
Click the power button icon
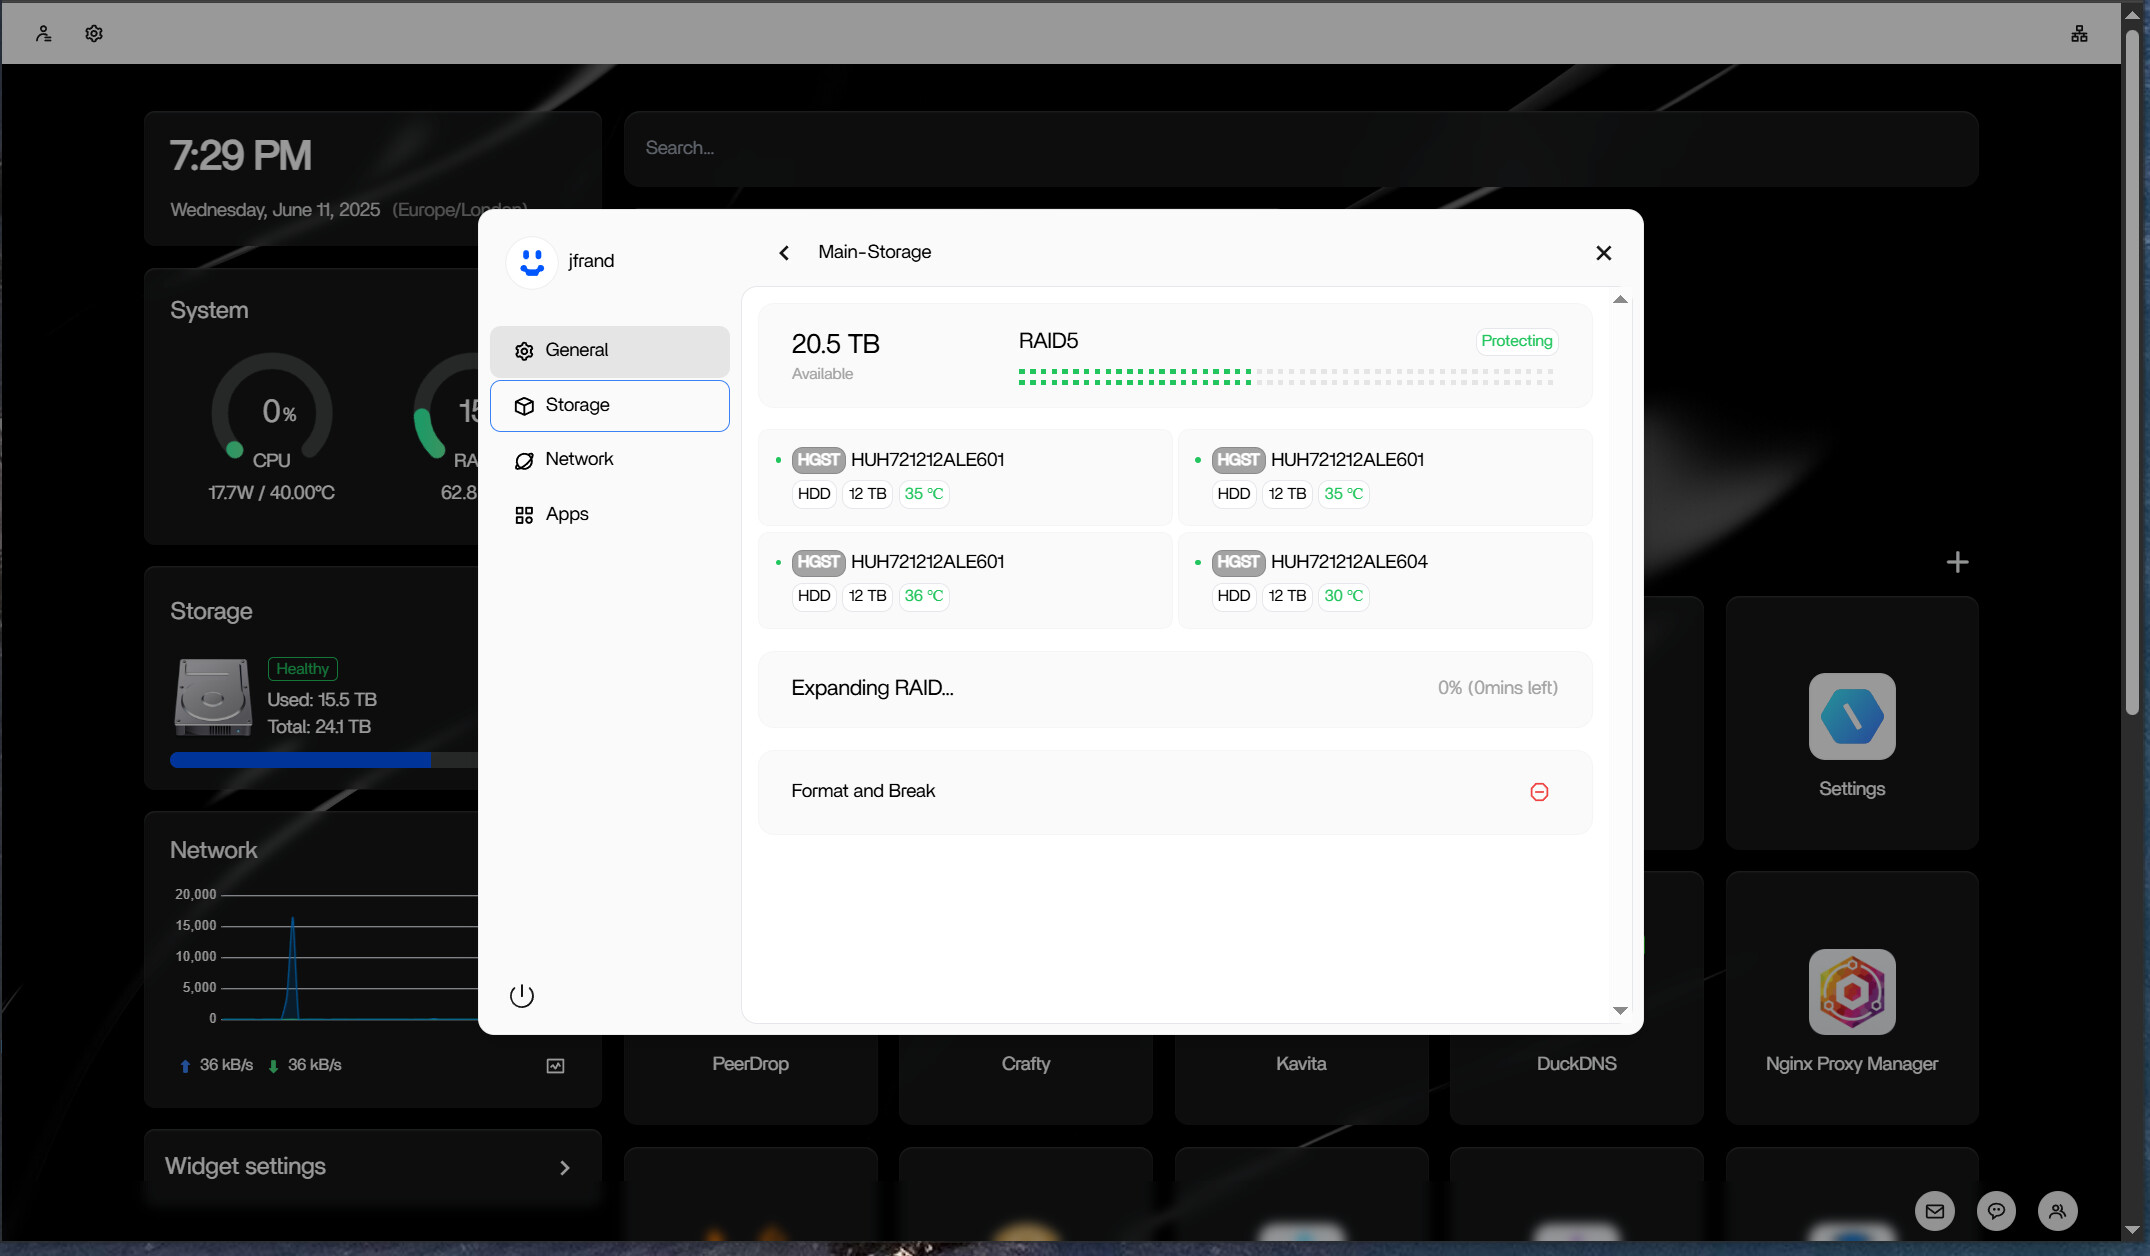pyautogui.click(x=522, y=995)
